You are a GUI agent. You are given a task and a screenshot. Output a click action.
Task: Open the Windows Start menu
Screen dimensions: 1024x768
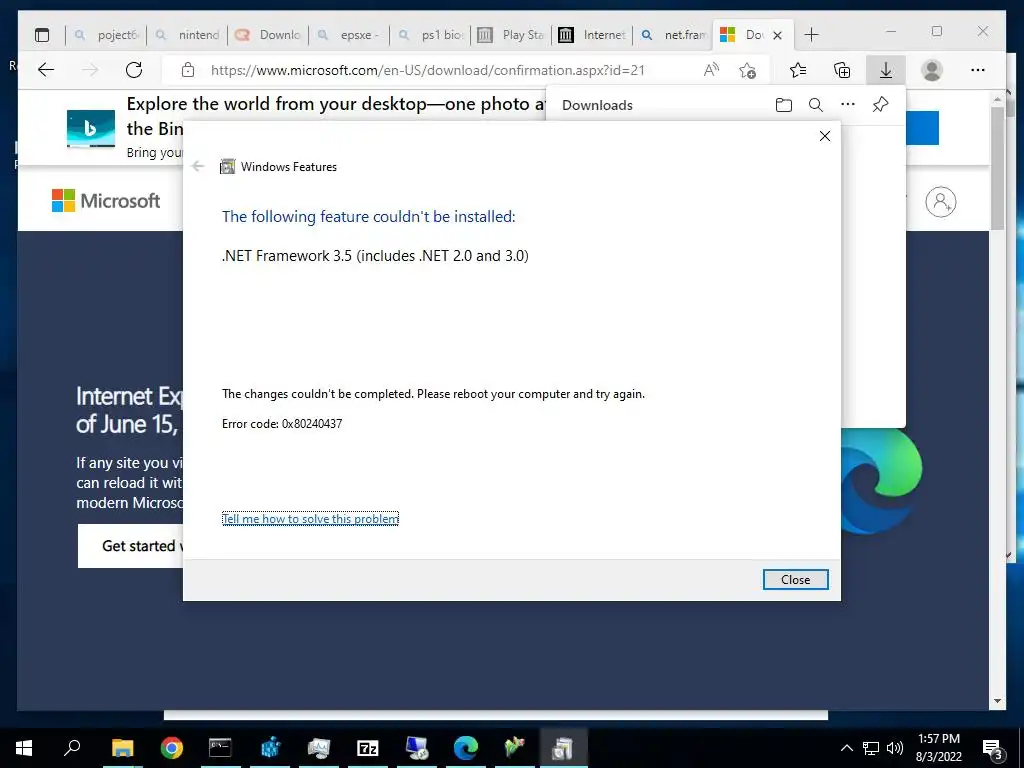click(24, 748)
